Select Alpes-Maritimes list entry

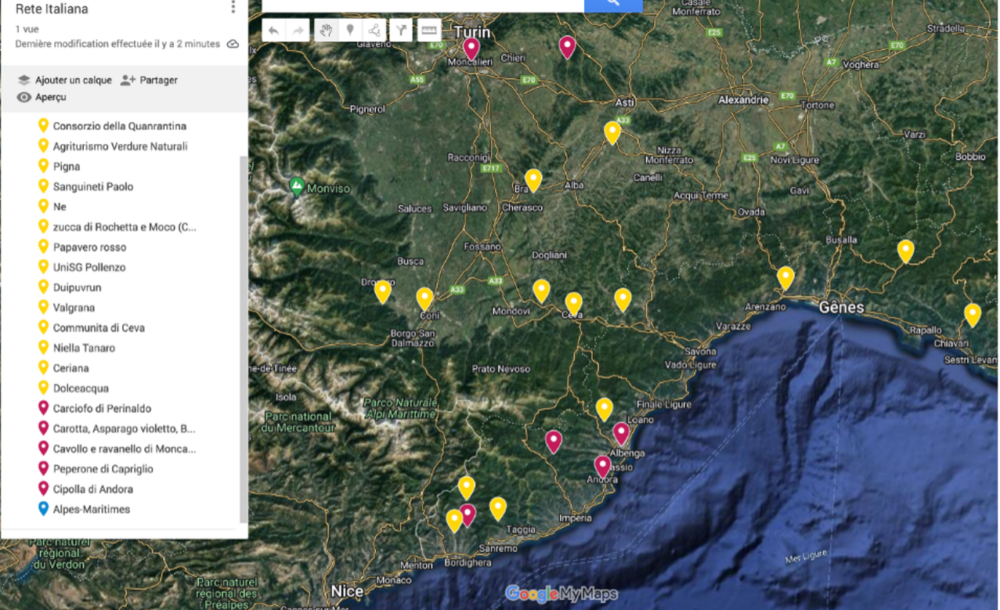coord(91,510)
